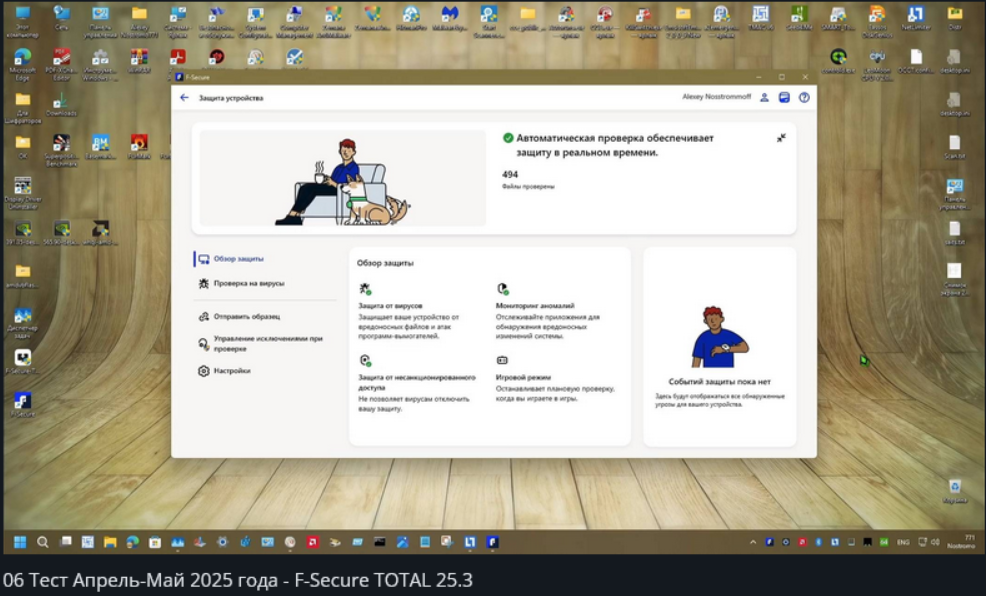The image size is (986, 596).
Task: Select Display Driver Uninstaller desktop icon
Action: pyautogui.click(x=23, y=193)
